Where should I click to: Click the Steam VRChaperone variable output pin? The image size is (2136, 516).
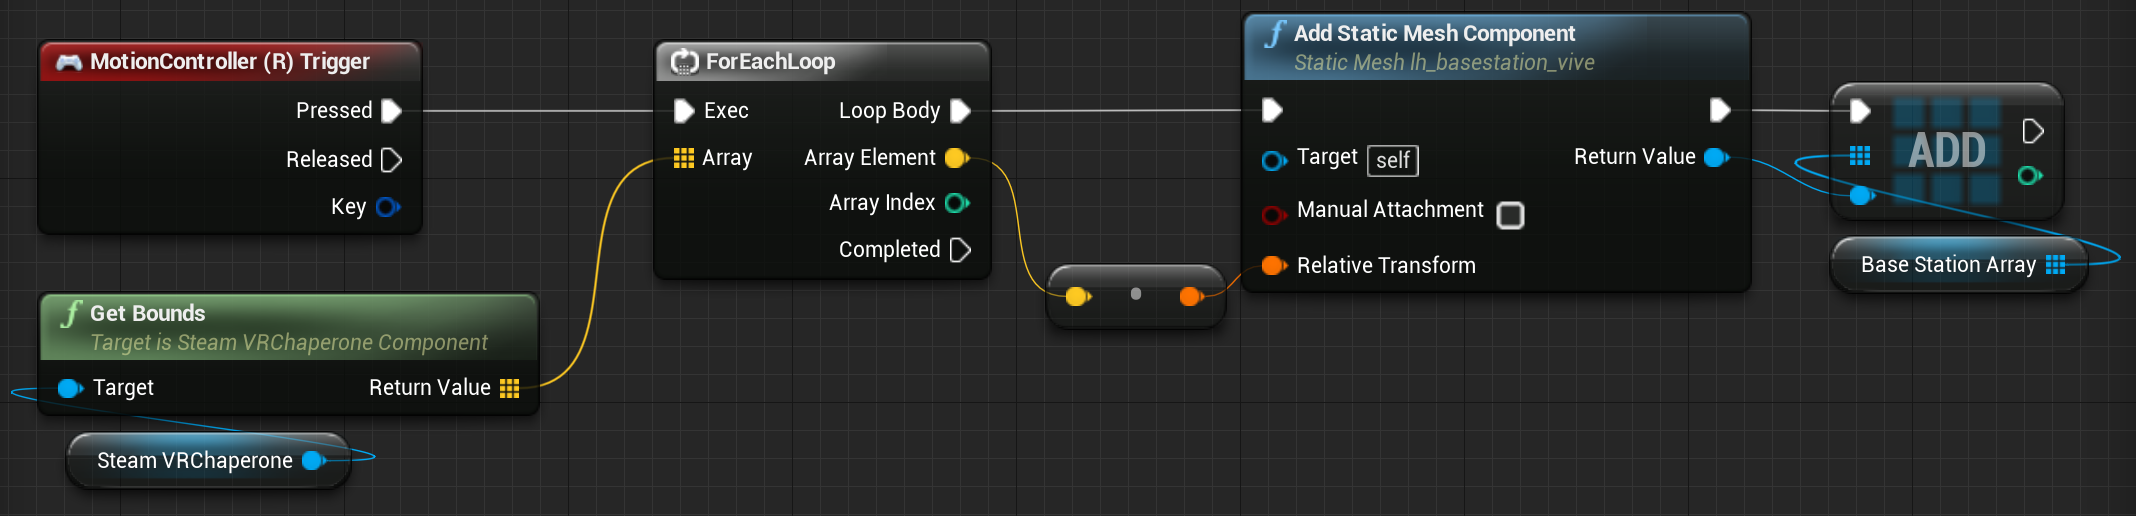click(x=314, y=460)
